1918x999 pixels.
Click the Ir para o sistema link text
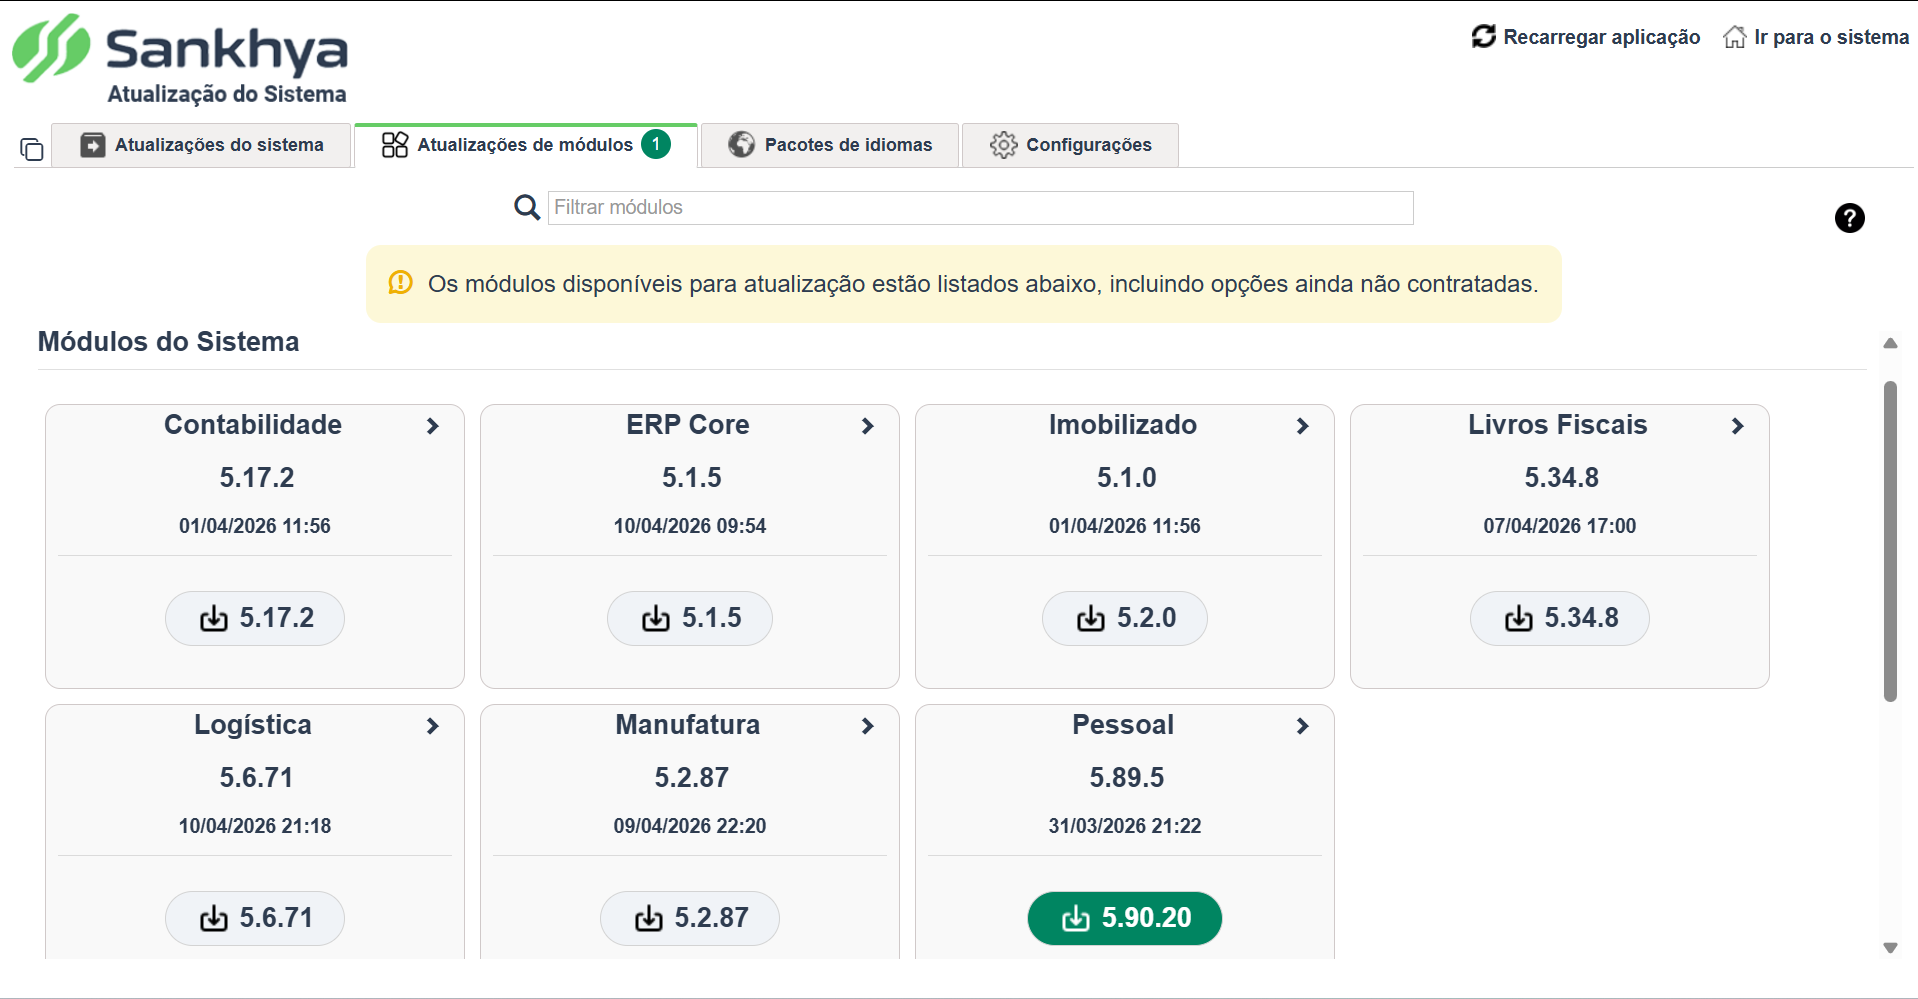coord(1832,37)
